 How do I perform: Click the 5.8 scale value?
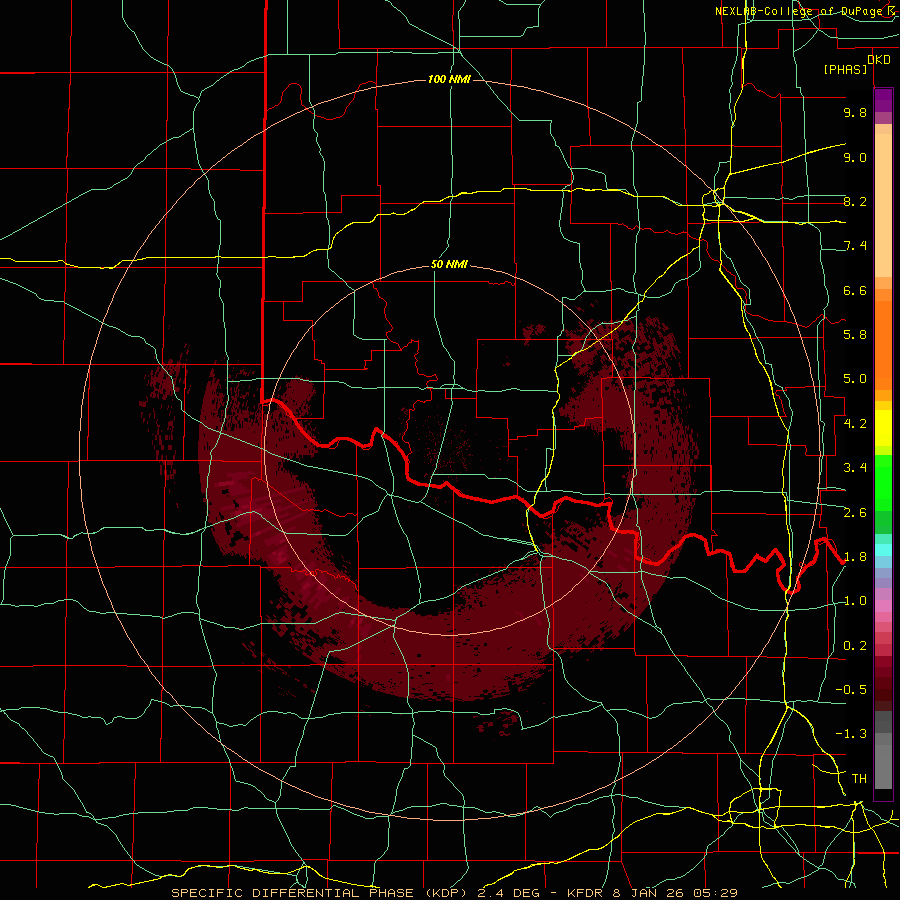(855, 335)
